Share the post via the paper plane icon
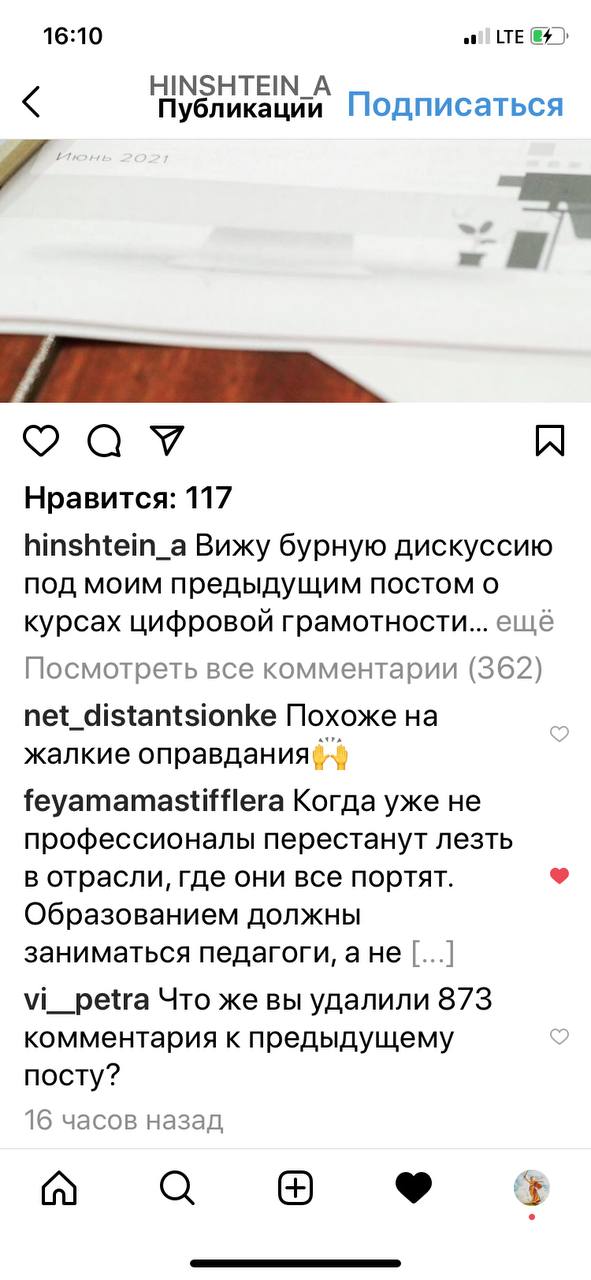 coord(166,440)
